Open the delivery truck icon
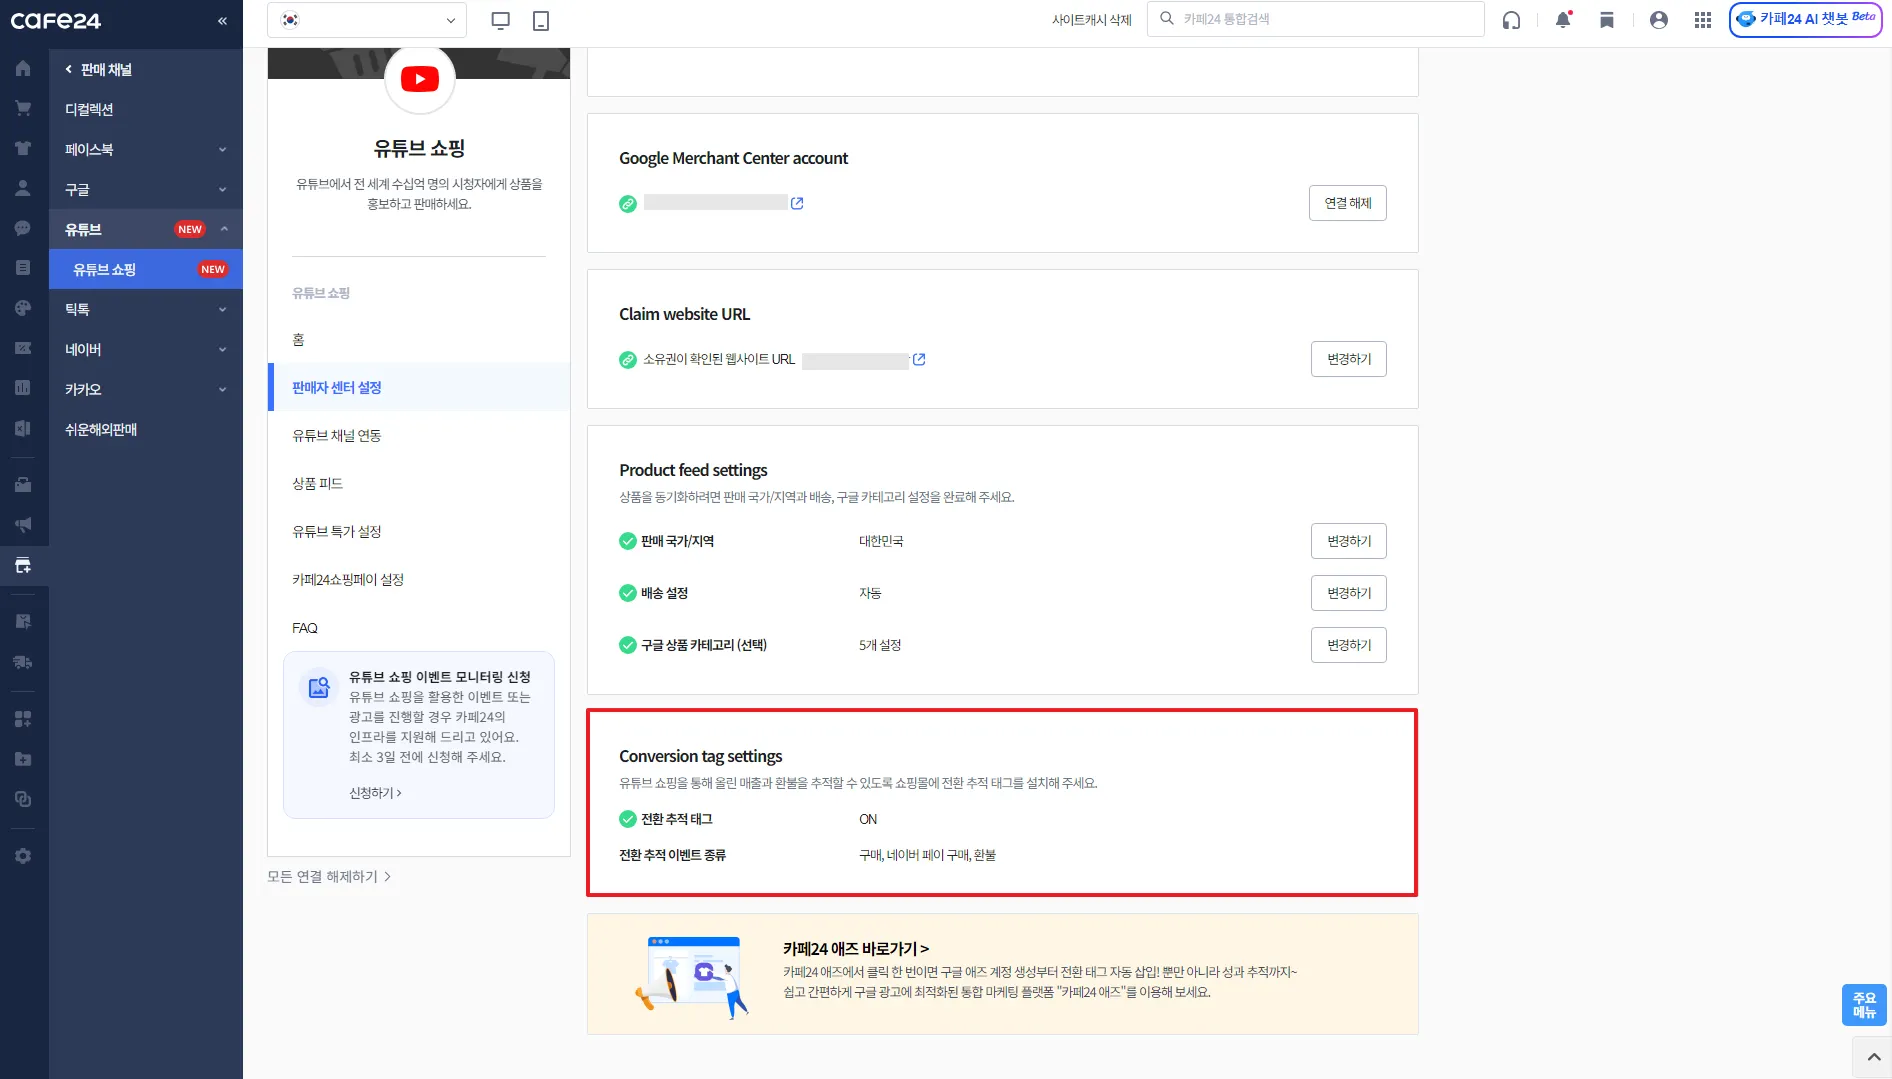This screenshot has height=1079, width=1892. (x=23, y=662)
